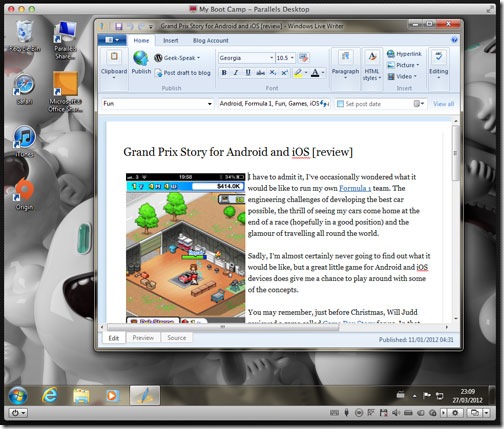Open the Recycle Bin desktop icon
This screenshot has width=504, height=429.
coord(24,36)
